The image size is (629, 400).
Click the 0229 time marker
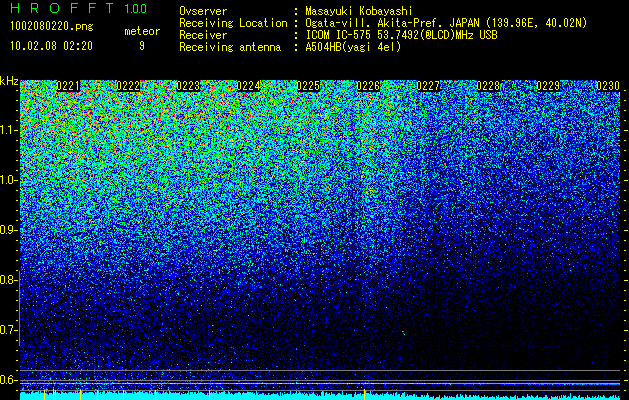tap(548, 86)
